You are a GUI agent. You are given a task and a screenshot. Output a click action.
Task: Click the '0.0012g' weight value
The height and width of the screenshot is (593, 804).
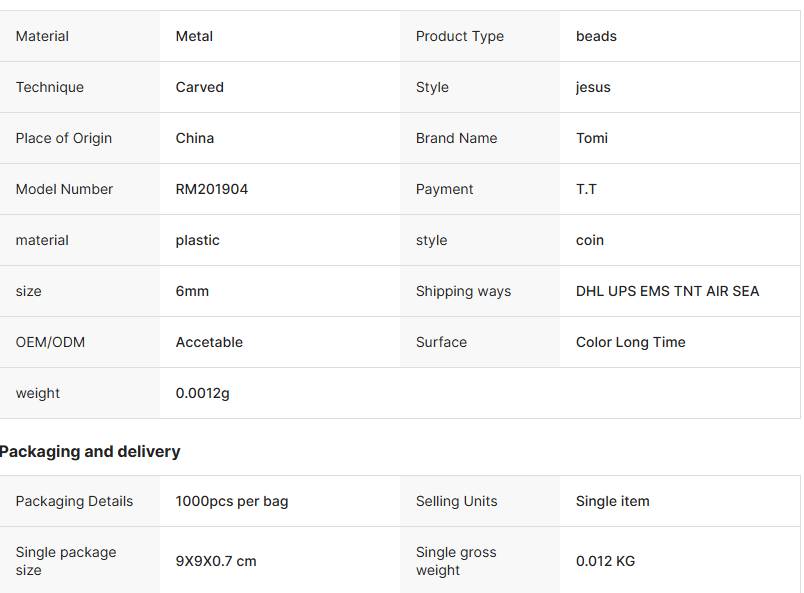tap(203, 393)
